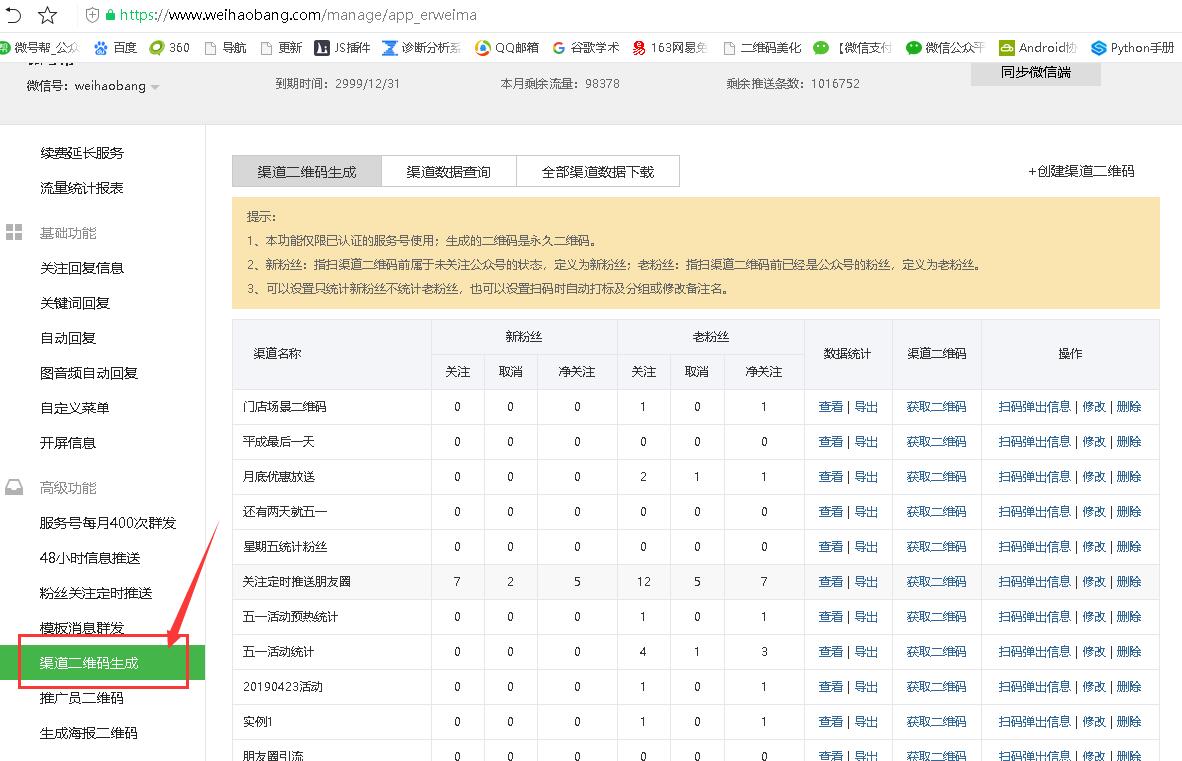Click 删除 in the 实例1 row

click(x=1128, y=722)
